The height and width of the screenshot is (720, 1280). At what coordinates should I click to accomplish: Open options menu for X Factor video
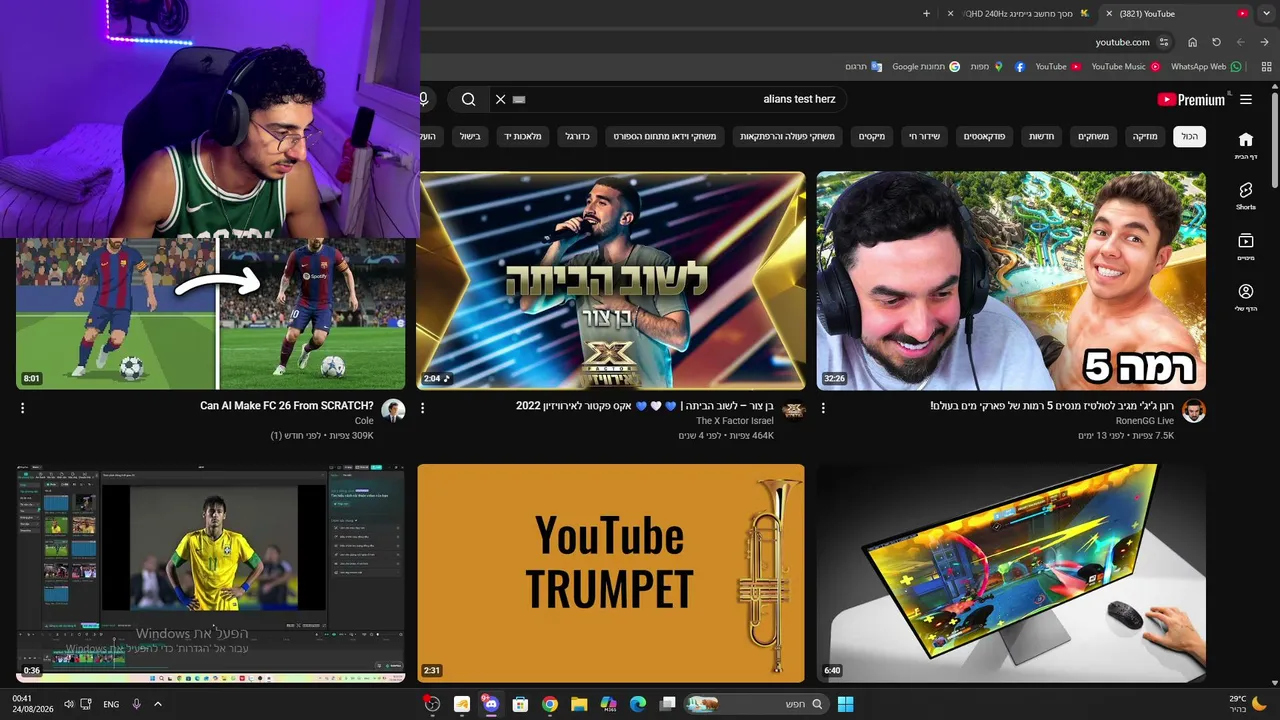click(422, 408)
